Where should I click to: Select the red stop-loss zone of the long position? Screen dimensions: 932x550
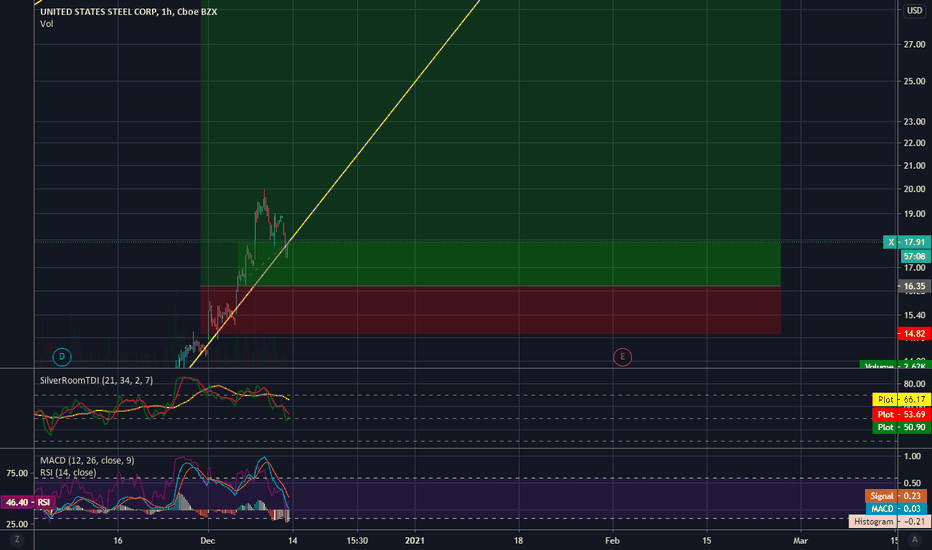click(x=490, y=310)
